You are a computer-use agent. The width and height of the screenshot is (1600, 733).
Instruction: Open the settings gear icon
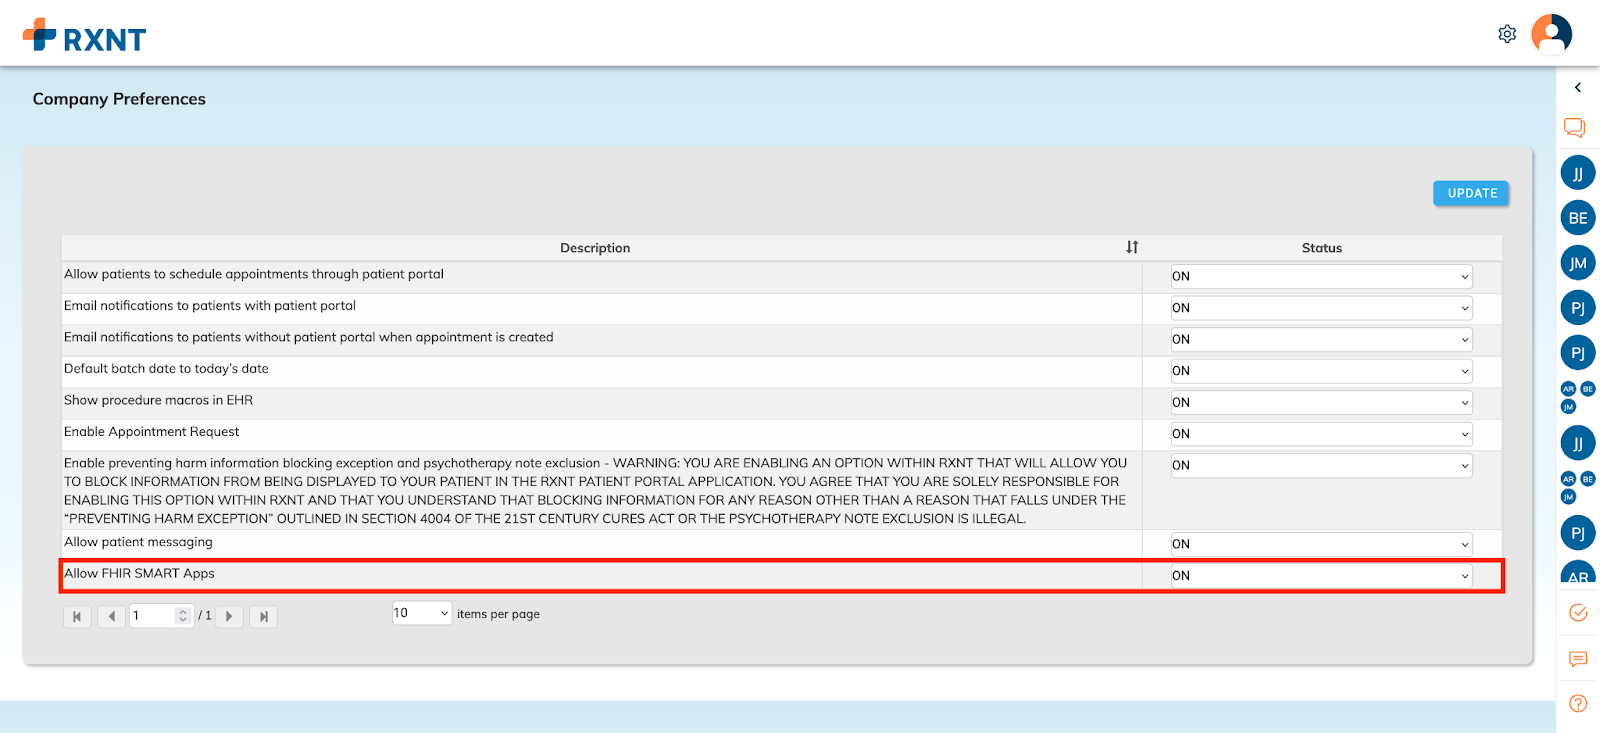(x=1507, y=34)
